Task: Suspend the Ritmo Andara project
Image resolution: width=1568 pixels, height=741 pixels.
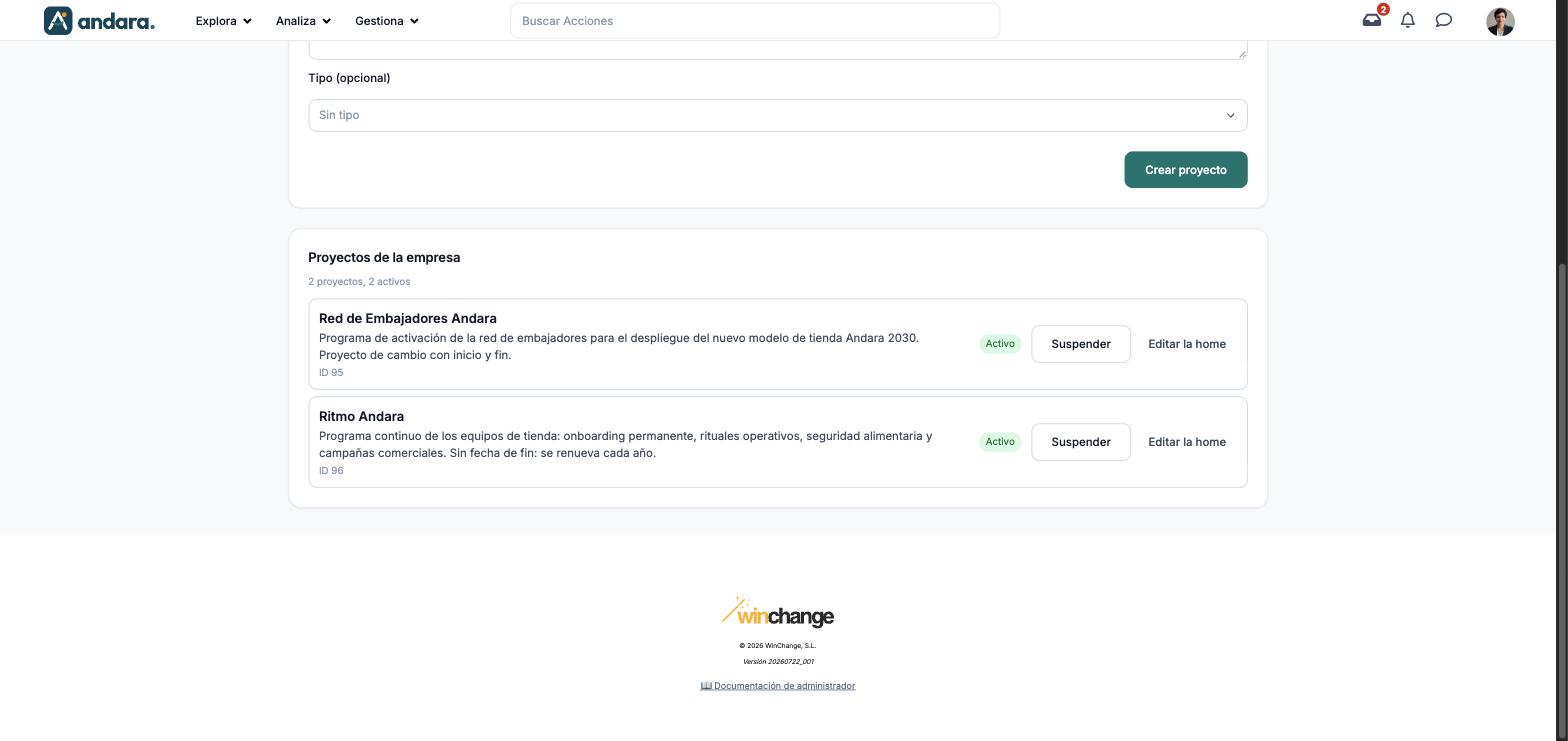Action: click(1081, 442)
